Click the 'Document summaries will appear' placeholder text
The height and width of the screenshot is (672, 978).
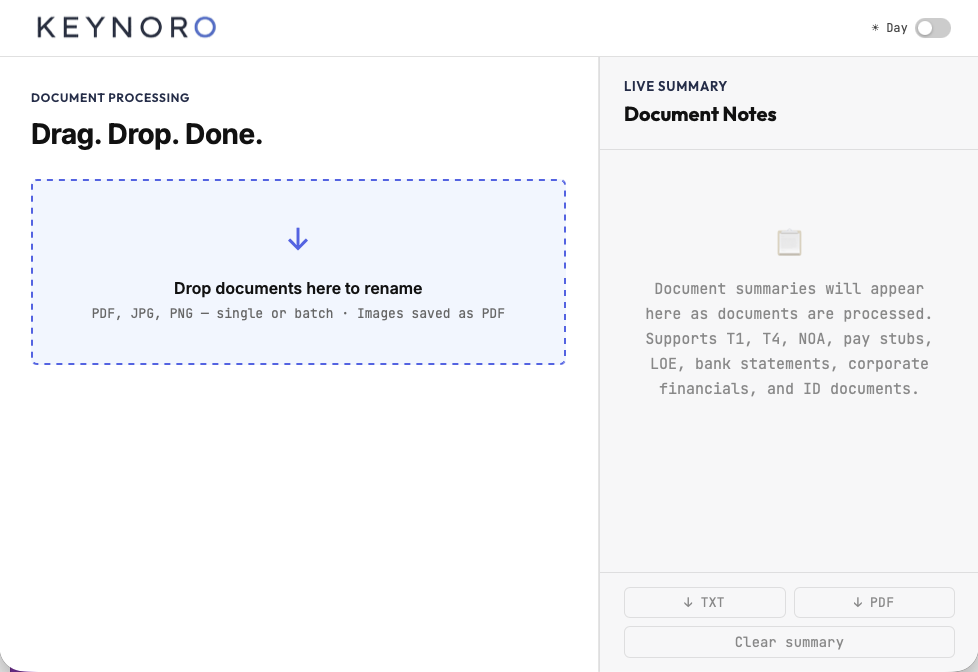789,339
